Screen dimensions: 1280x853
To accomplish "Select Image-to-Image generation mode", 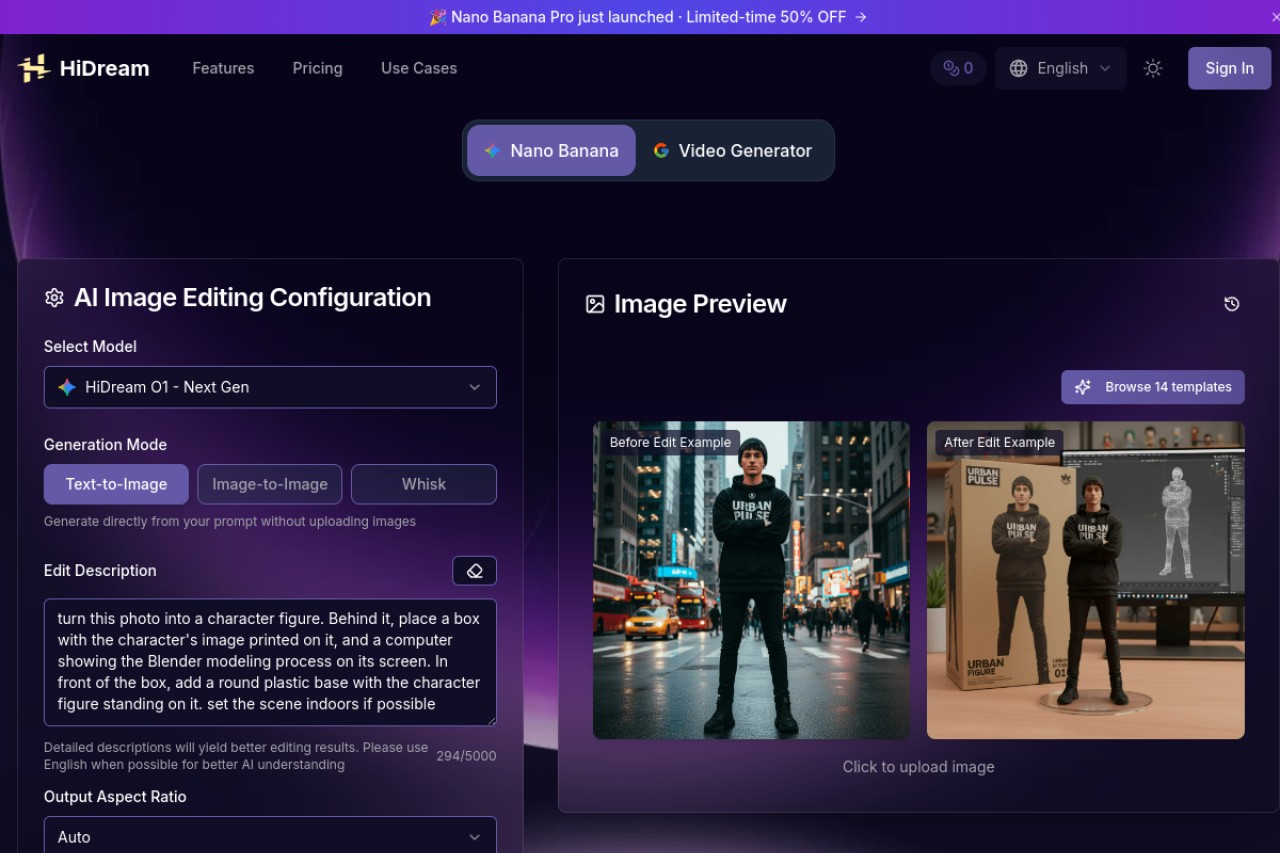I will (x=270, y=484).
